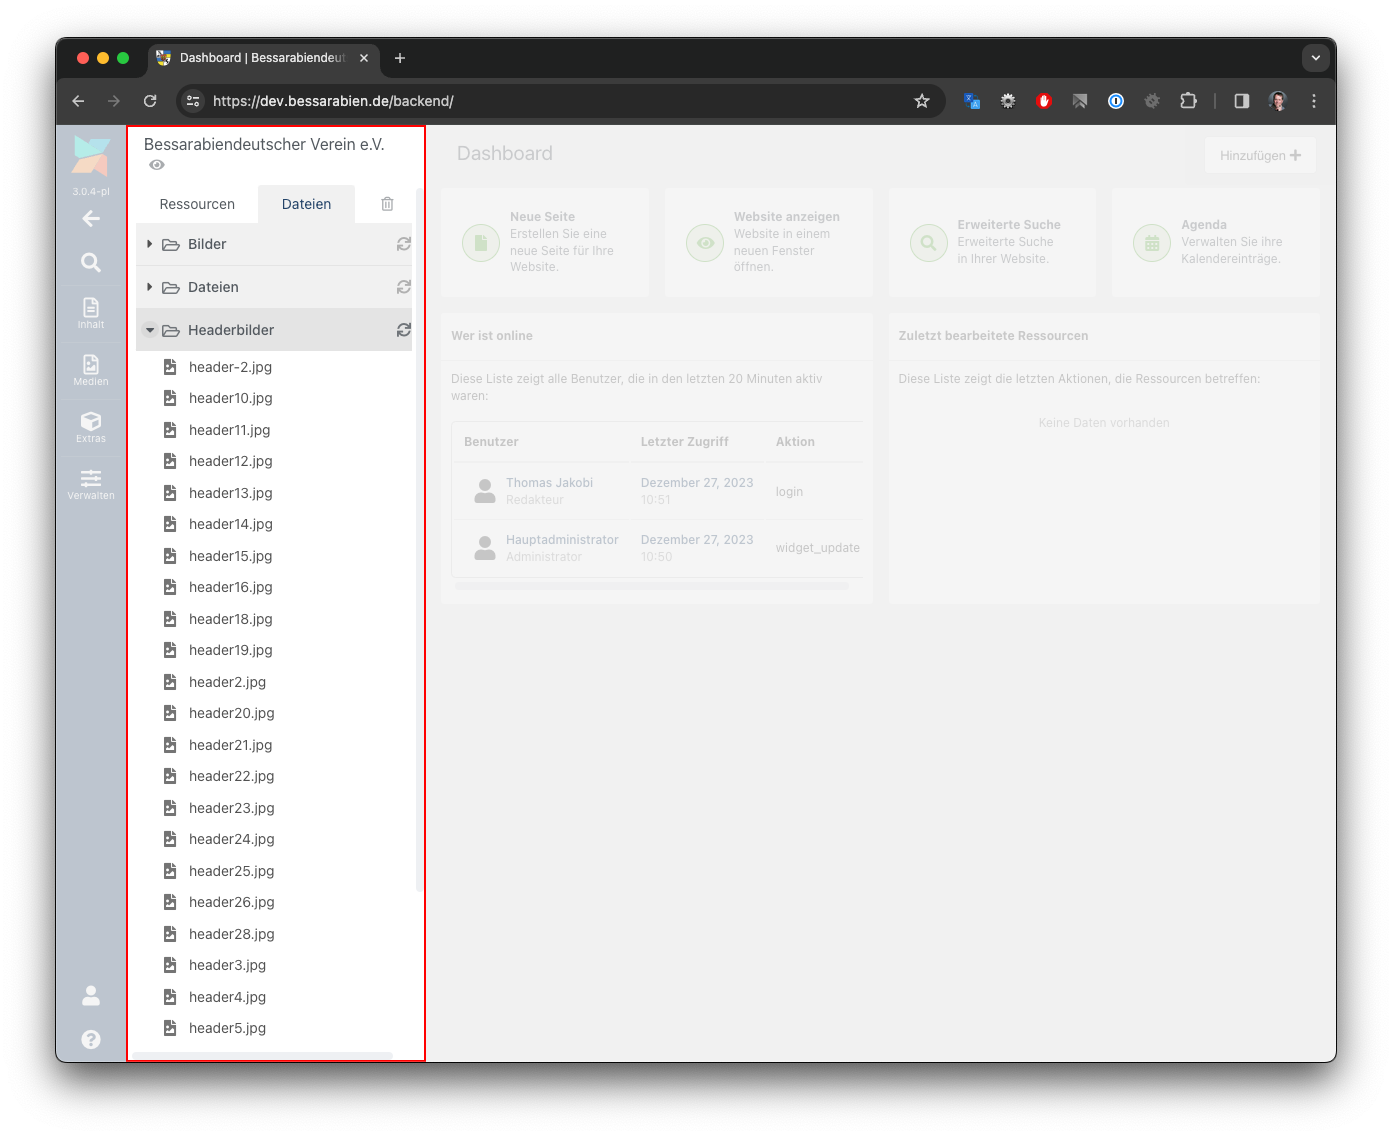The height and width of the screenshot is (1136, 1392).
Task: Refresh the Headerbilder media source
Action: (404, 330)
